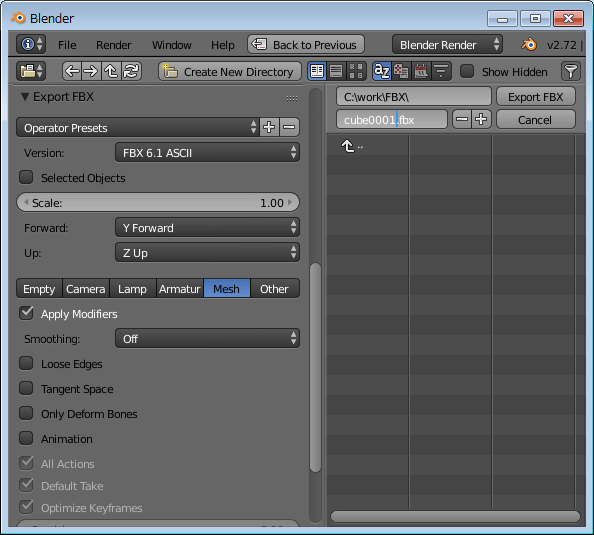Click the directory path field C:\work\FBX\
This screenshot has width=594, height=535.
[414, 97]
